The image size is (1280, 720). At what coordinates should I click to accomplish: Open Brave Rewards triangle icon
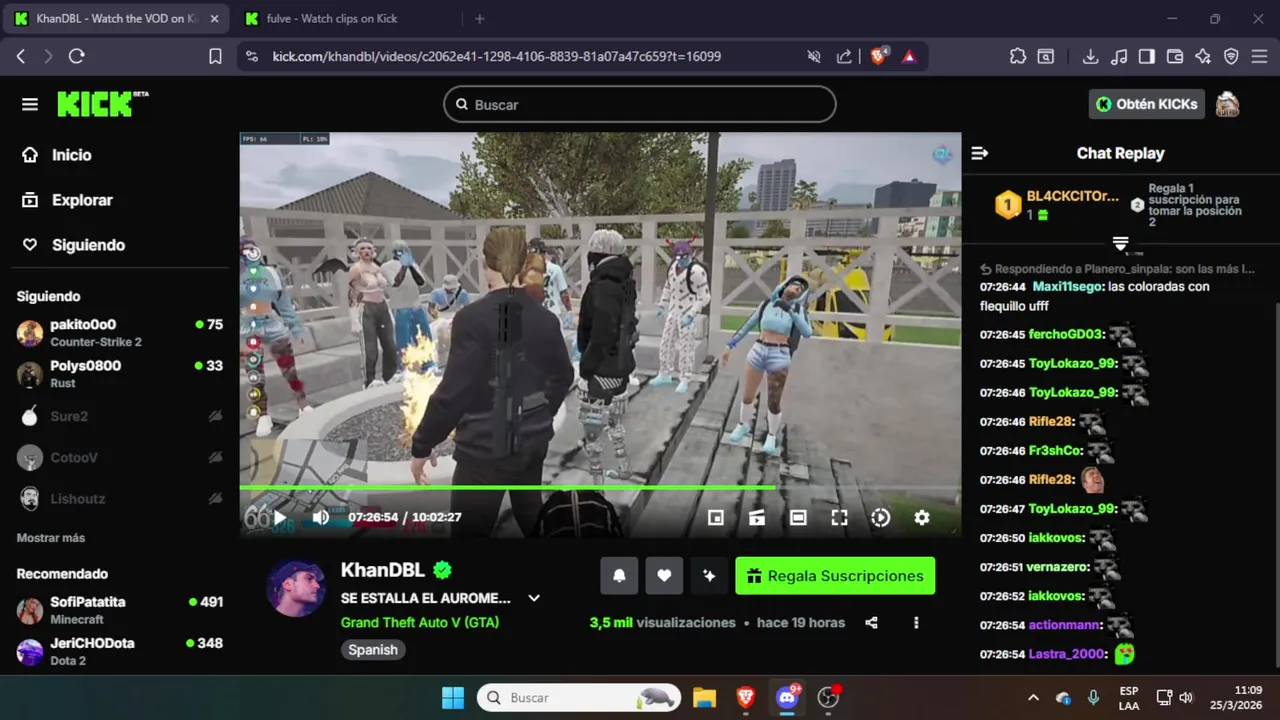pyautogui.click(x=909, y=57)
